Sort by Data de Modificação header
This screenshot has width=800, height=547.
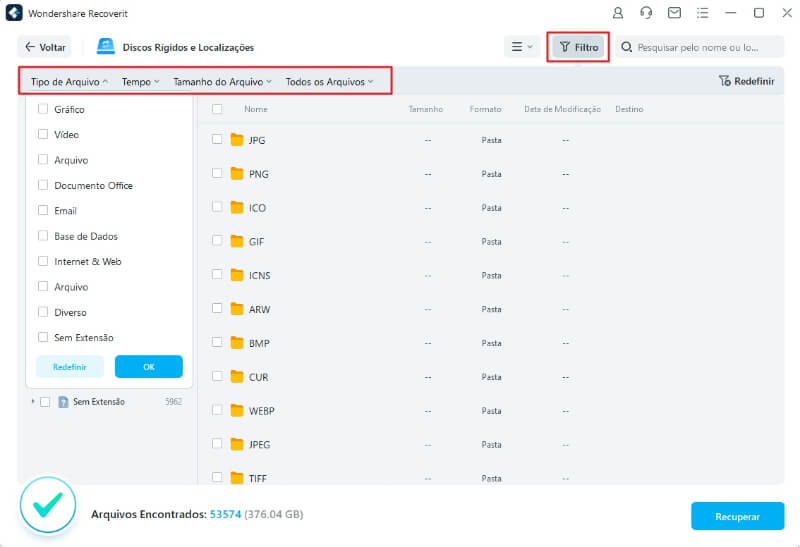coord(562,109)
